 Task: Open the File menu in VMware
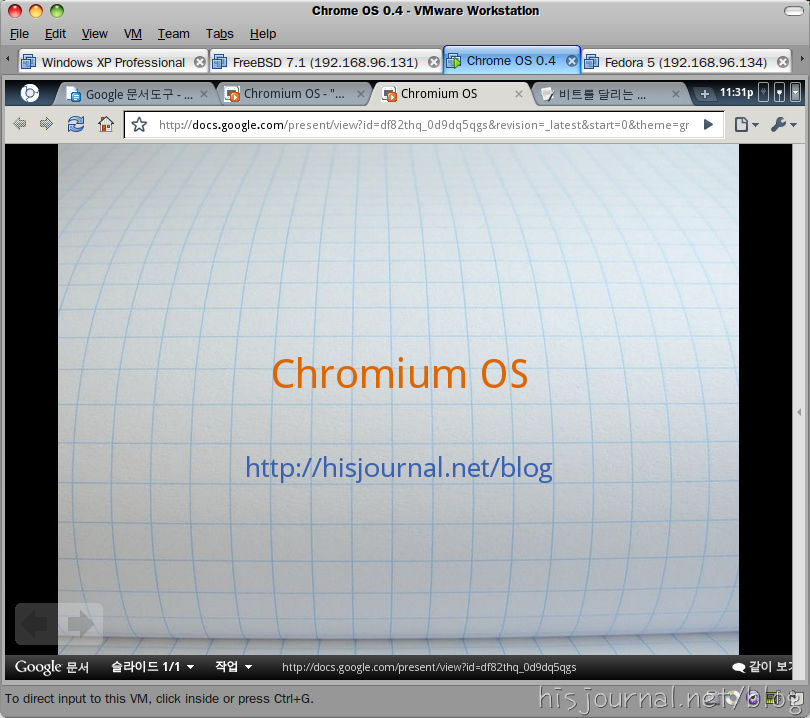click(x=19, y=34)
